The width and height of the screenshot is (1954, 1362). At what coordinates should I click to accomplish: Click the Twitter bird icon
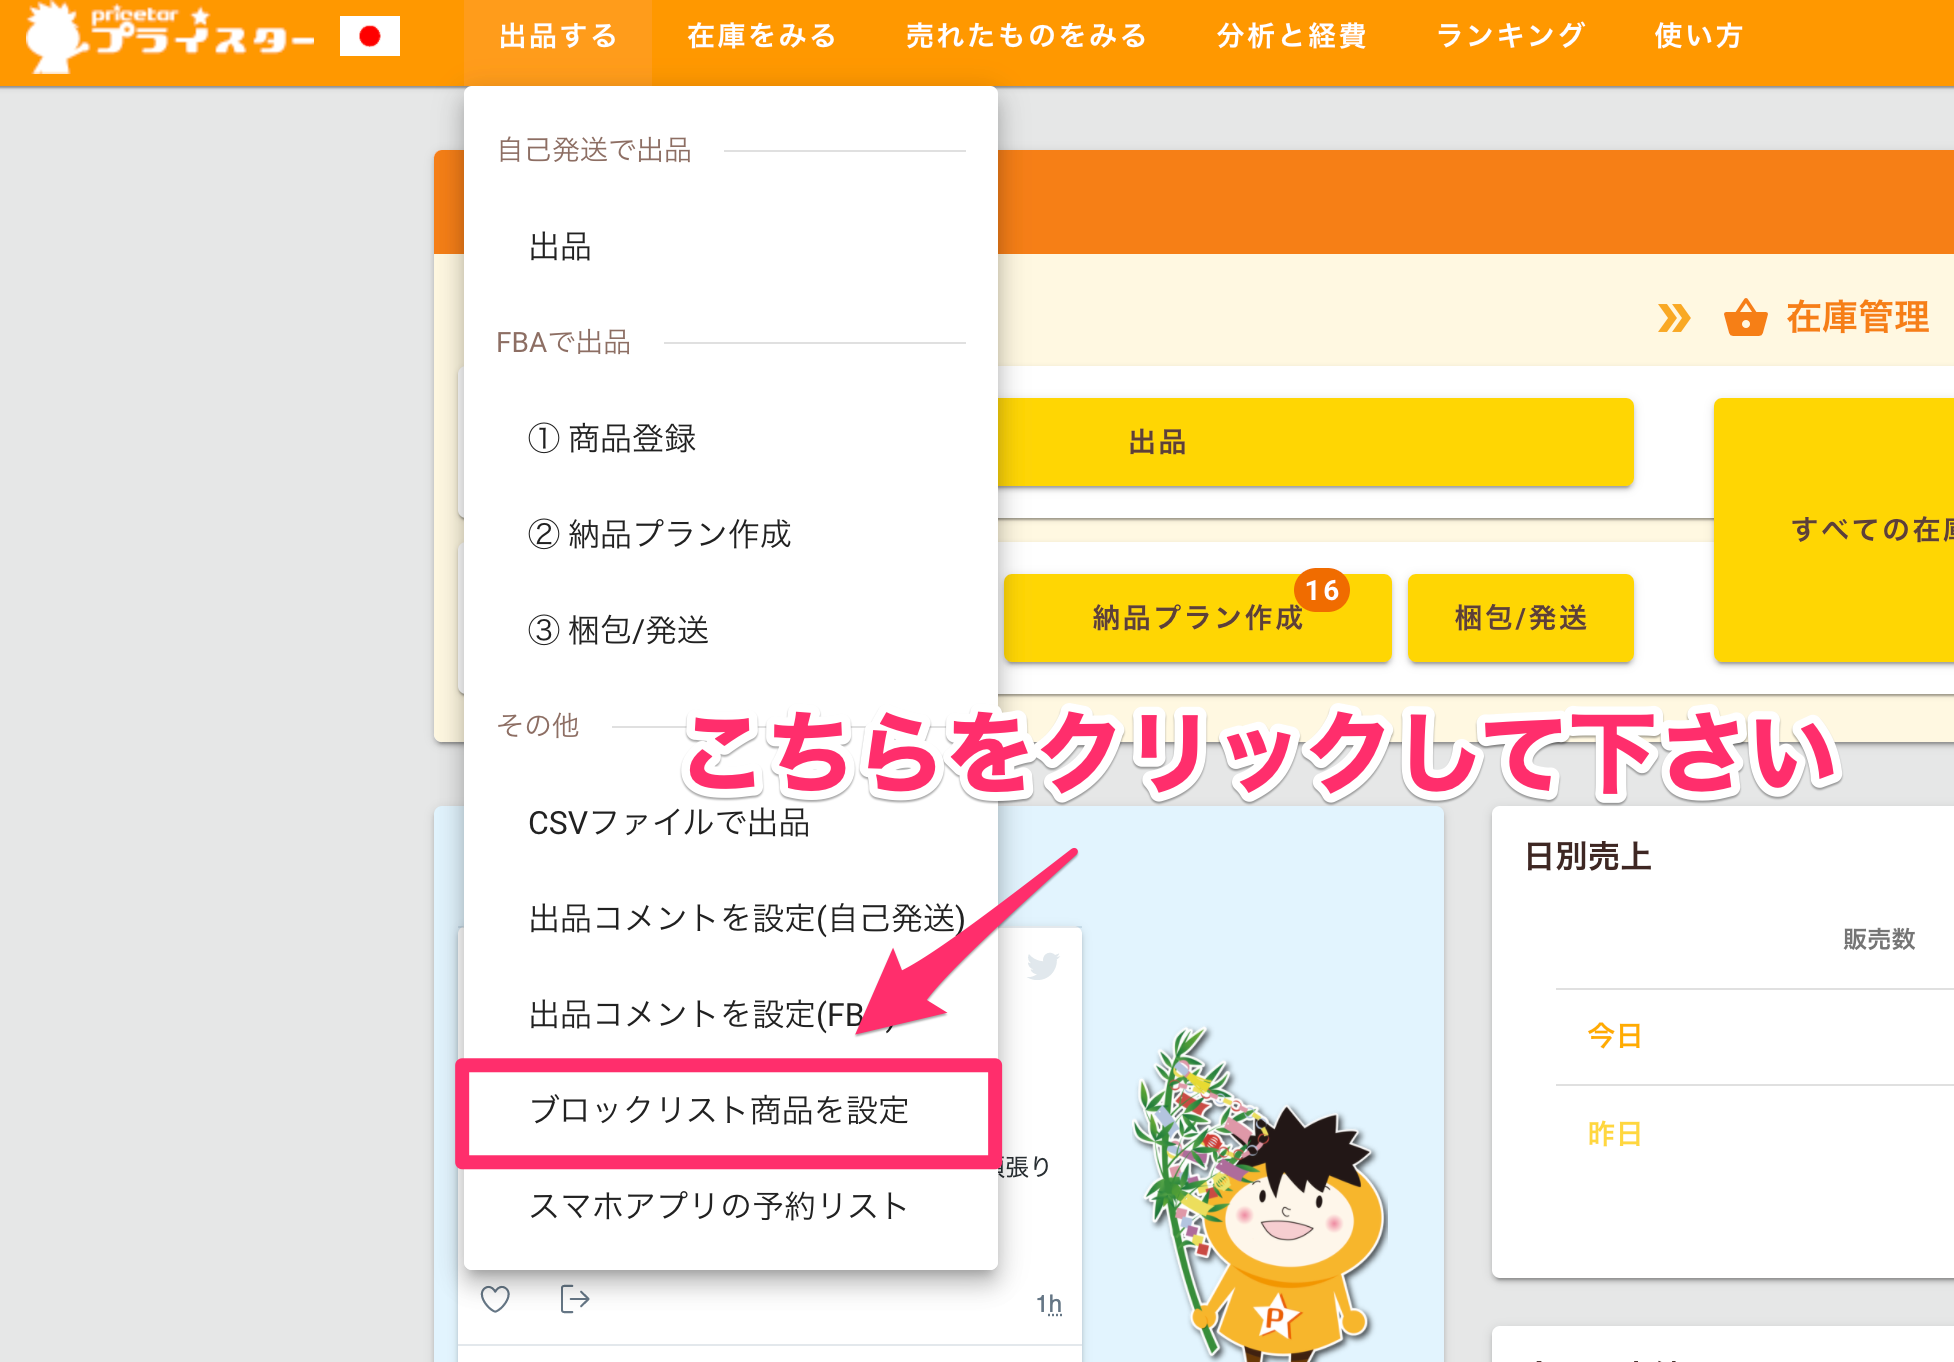(x=1042, y=966)
